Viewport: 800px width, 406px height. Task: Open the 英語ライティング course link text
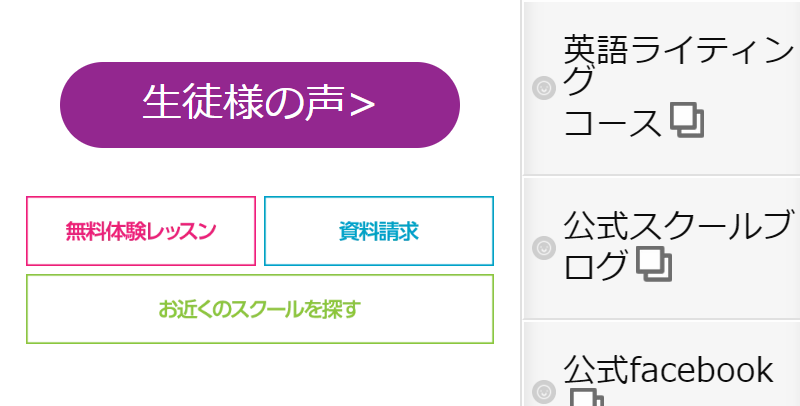(x=679, y=50)
